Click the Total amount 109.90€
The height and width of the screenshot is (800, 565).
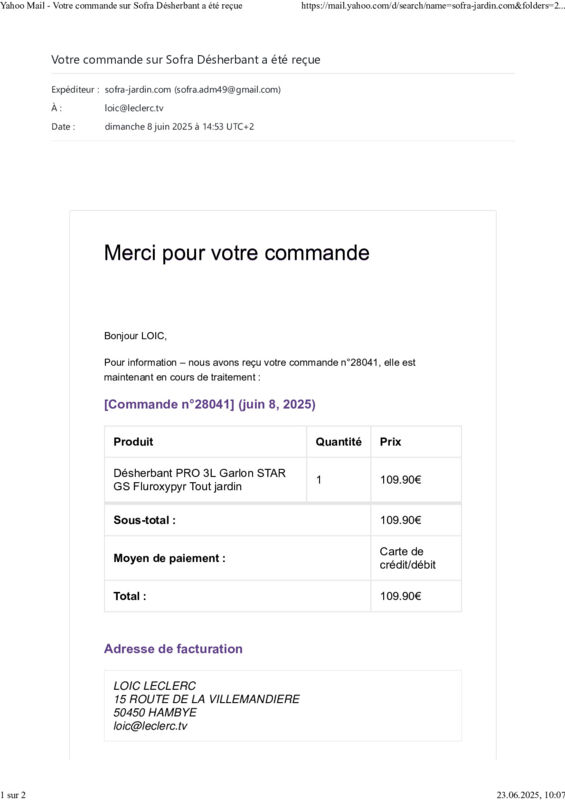(401, 596)
